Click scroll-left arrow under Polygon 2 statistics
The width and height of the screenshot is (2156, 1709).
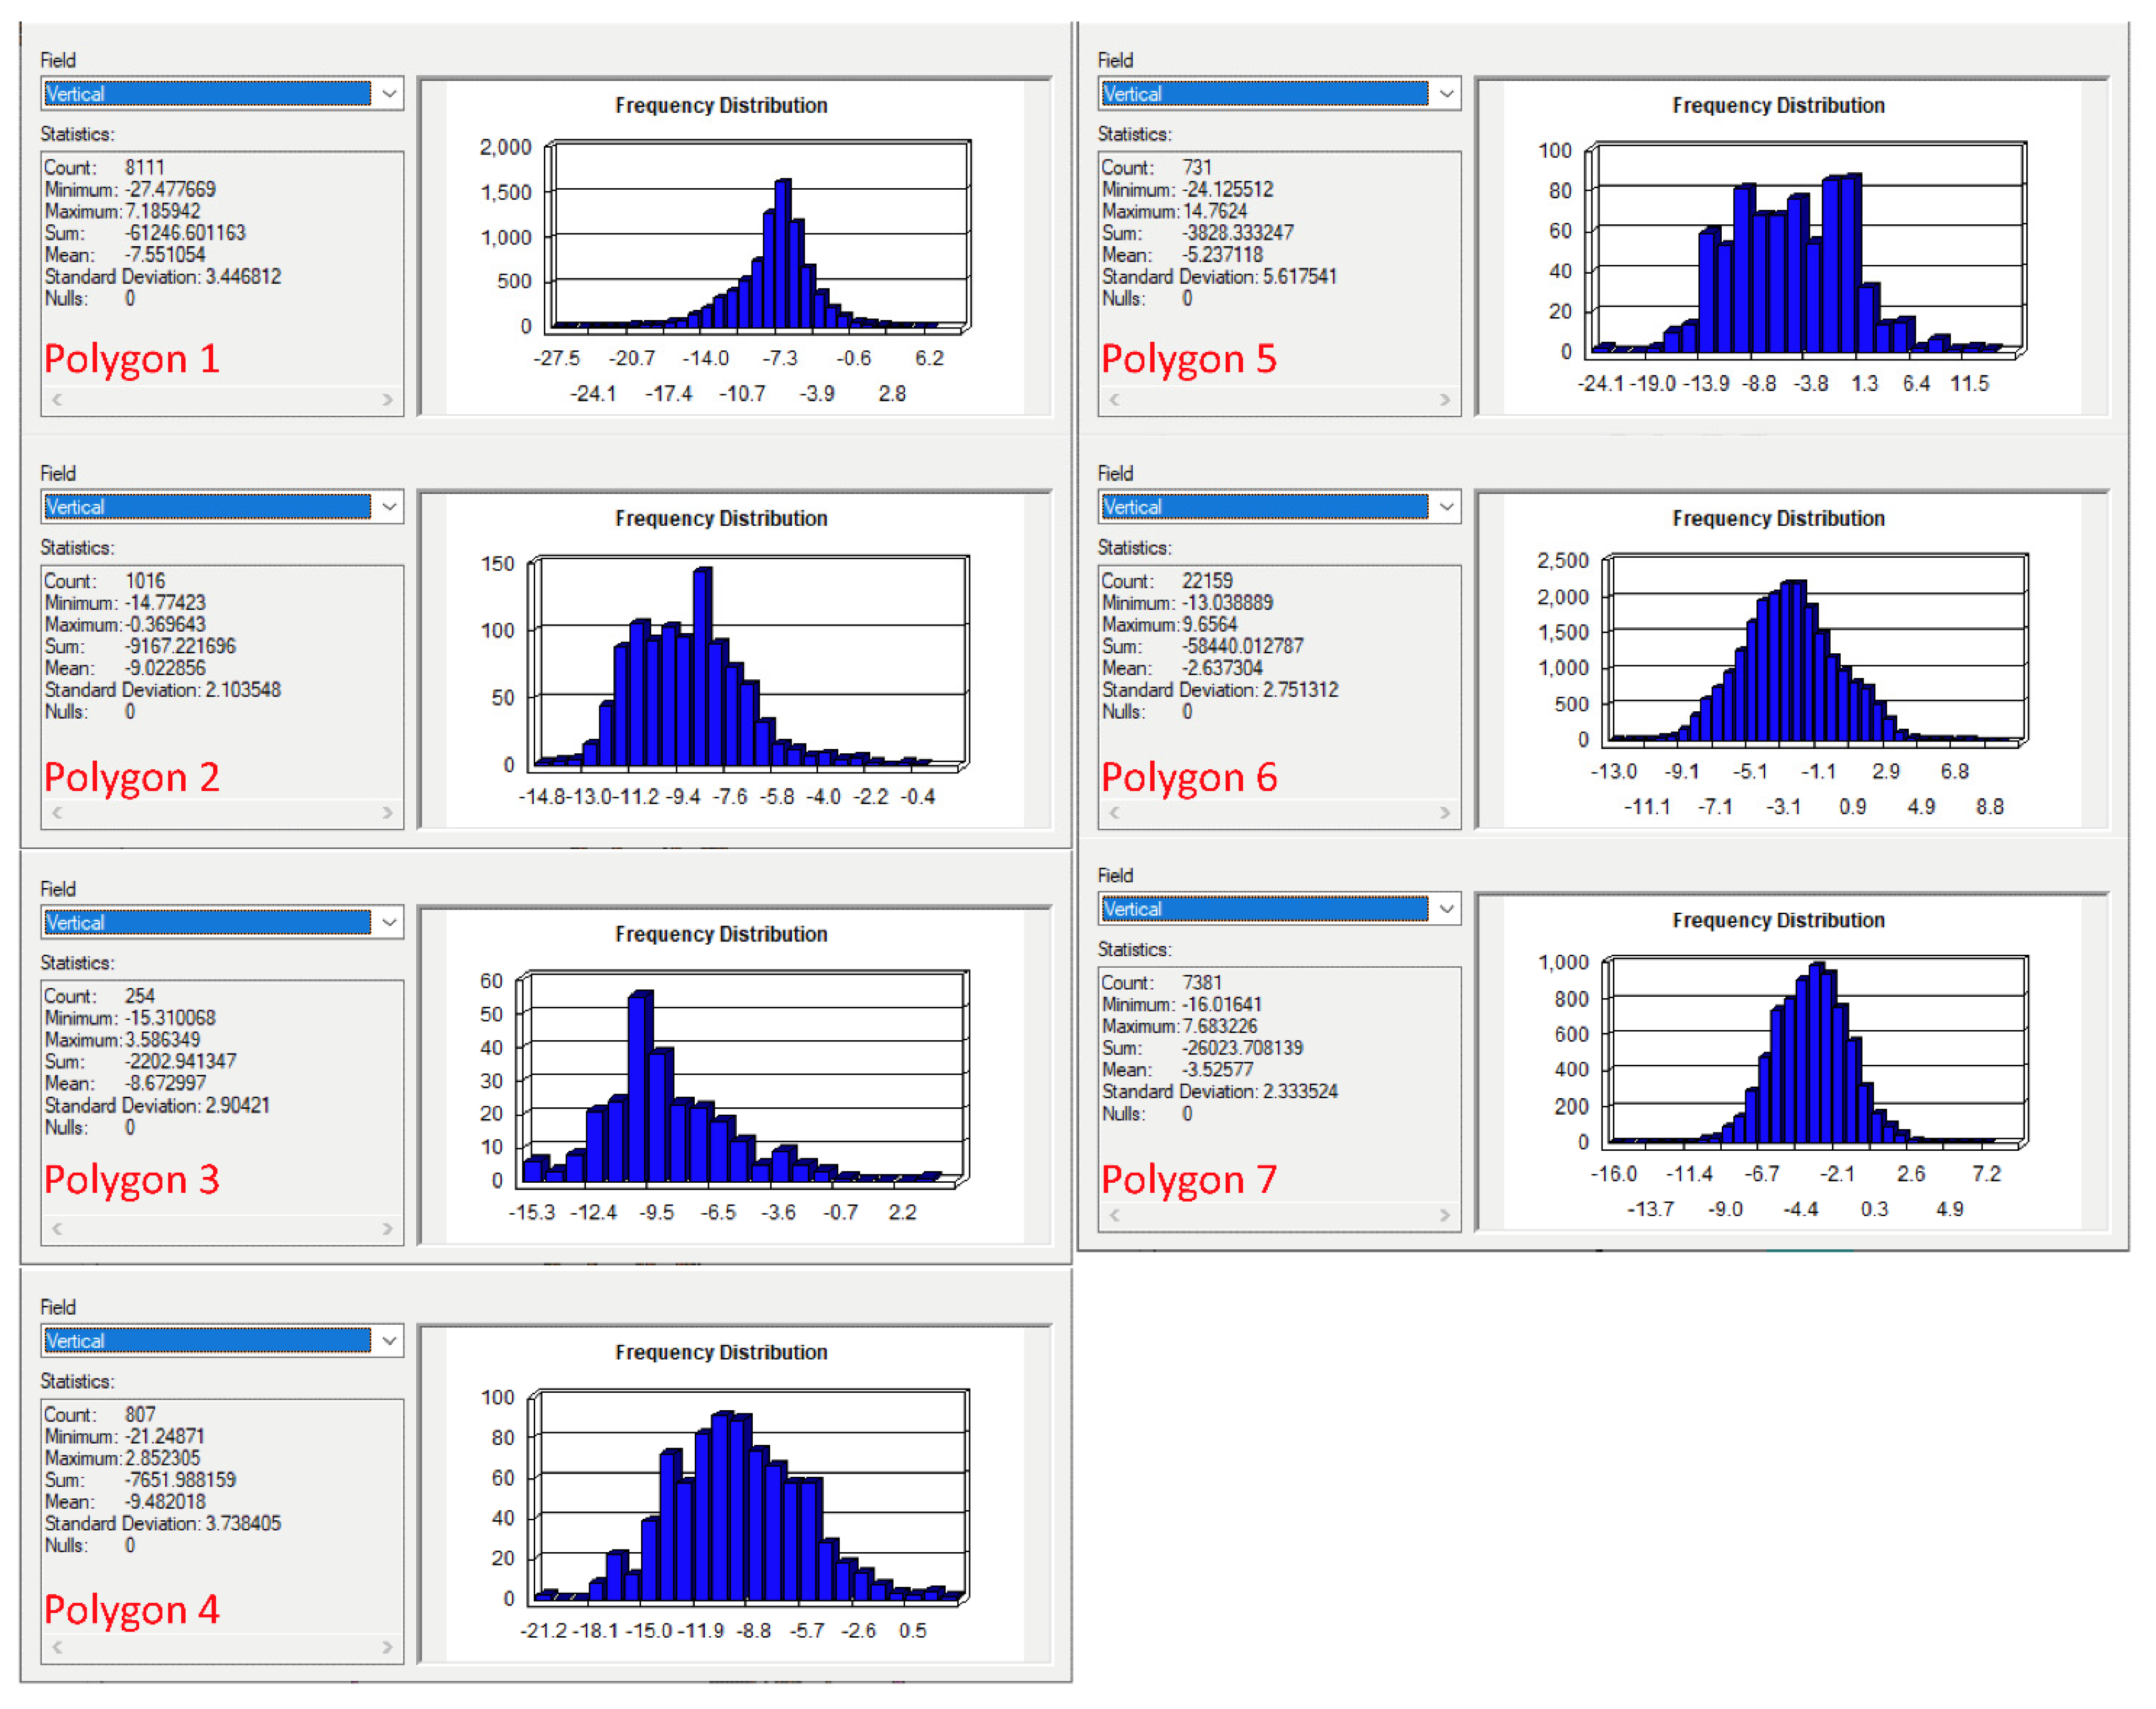[x=57, y=813]
